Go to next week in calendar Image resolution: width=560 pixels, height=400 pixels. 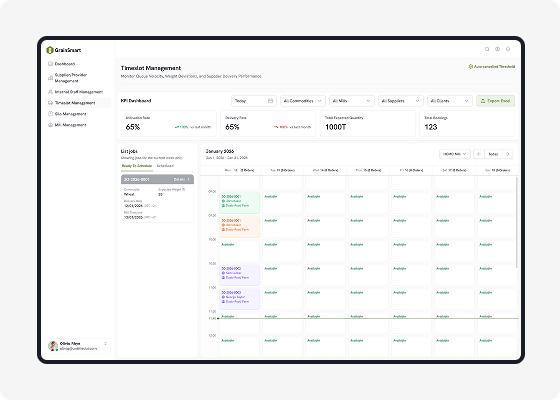coord(508,154)
